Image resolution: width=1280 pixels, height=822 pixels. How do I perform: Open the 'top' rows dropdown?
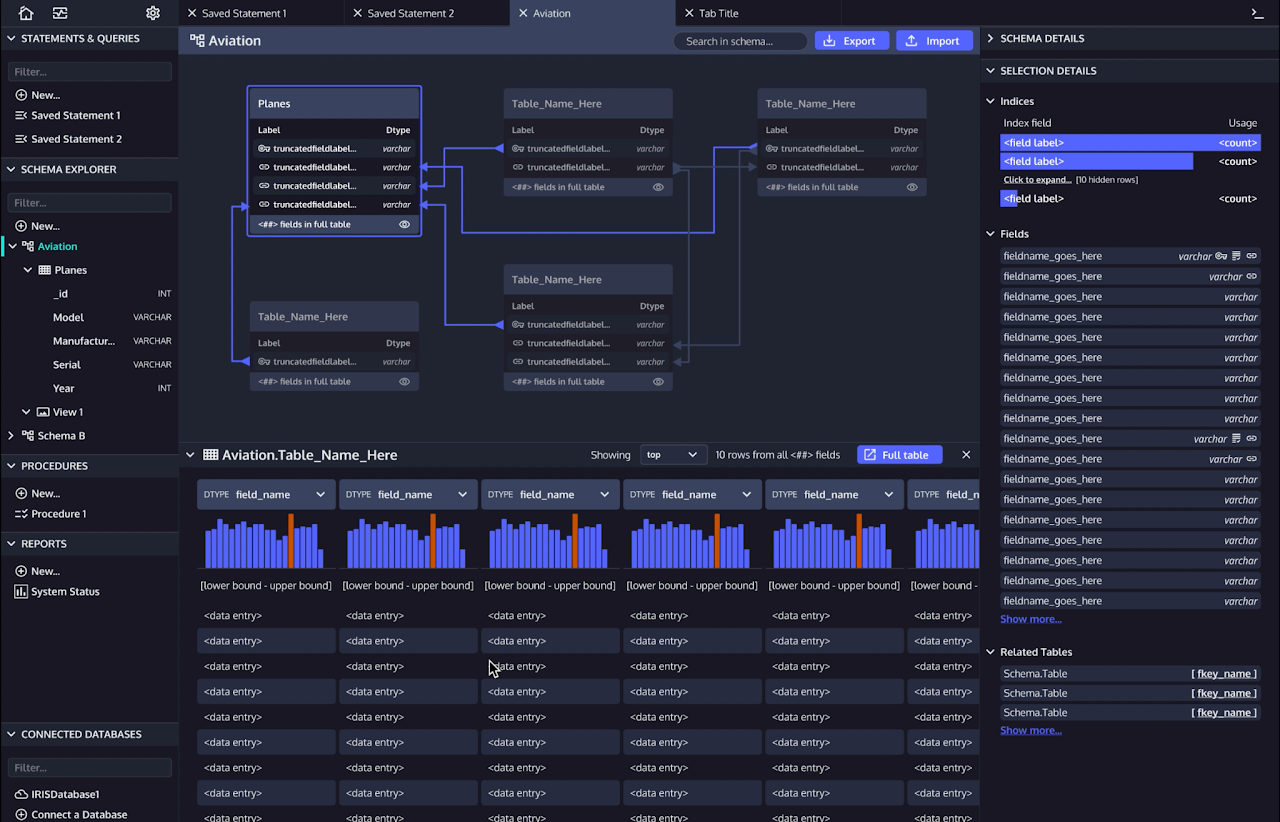(x=674, y=455)
